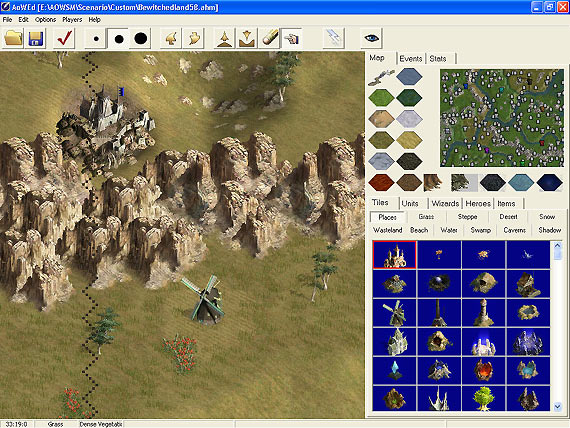Pick the red lava terrain hex
The height and width of the screenshot is (428, 570).
tap(381, 182)
